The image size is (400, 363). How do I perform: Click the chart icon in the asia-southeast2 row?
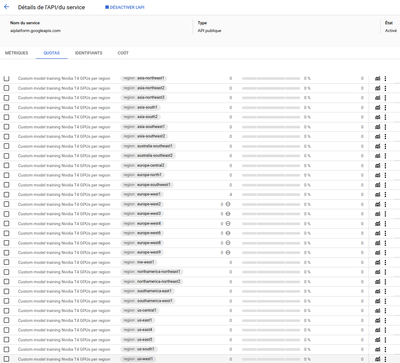coord(377,136)
